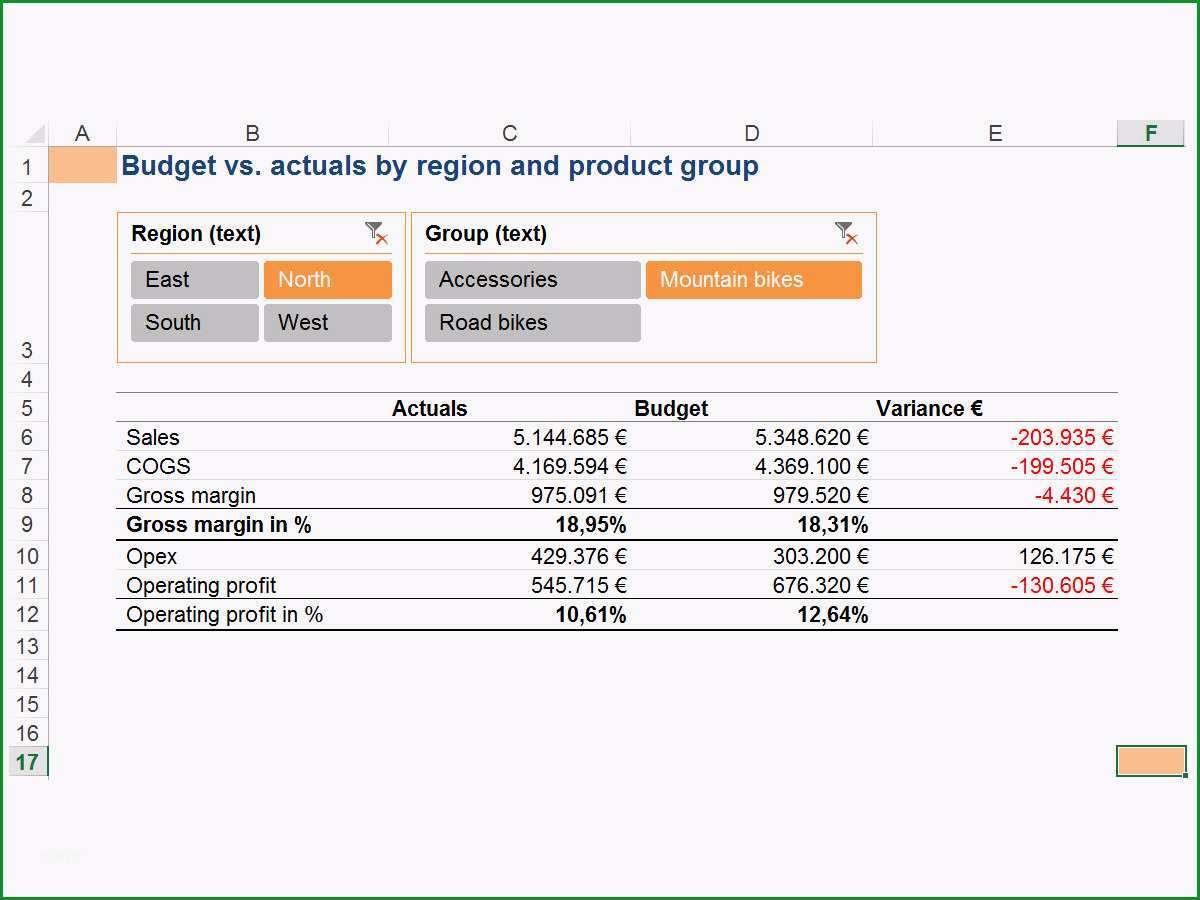Click COGS budget value 4.369.100 €
This screenshot has height=900, width=1200.
(812, 466)
